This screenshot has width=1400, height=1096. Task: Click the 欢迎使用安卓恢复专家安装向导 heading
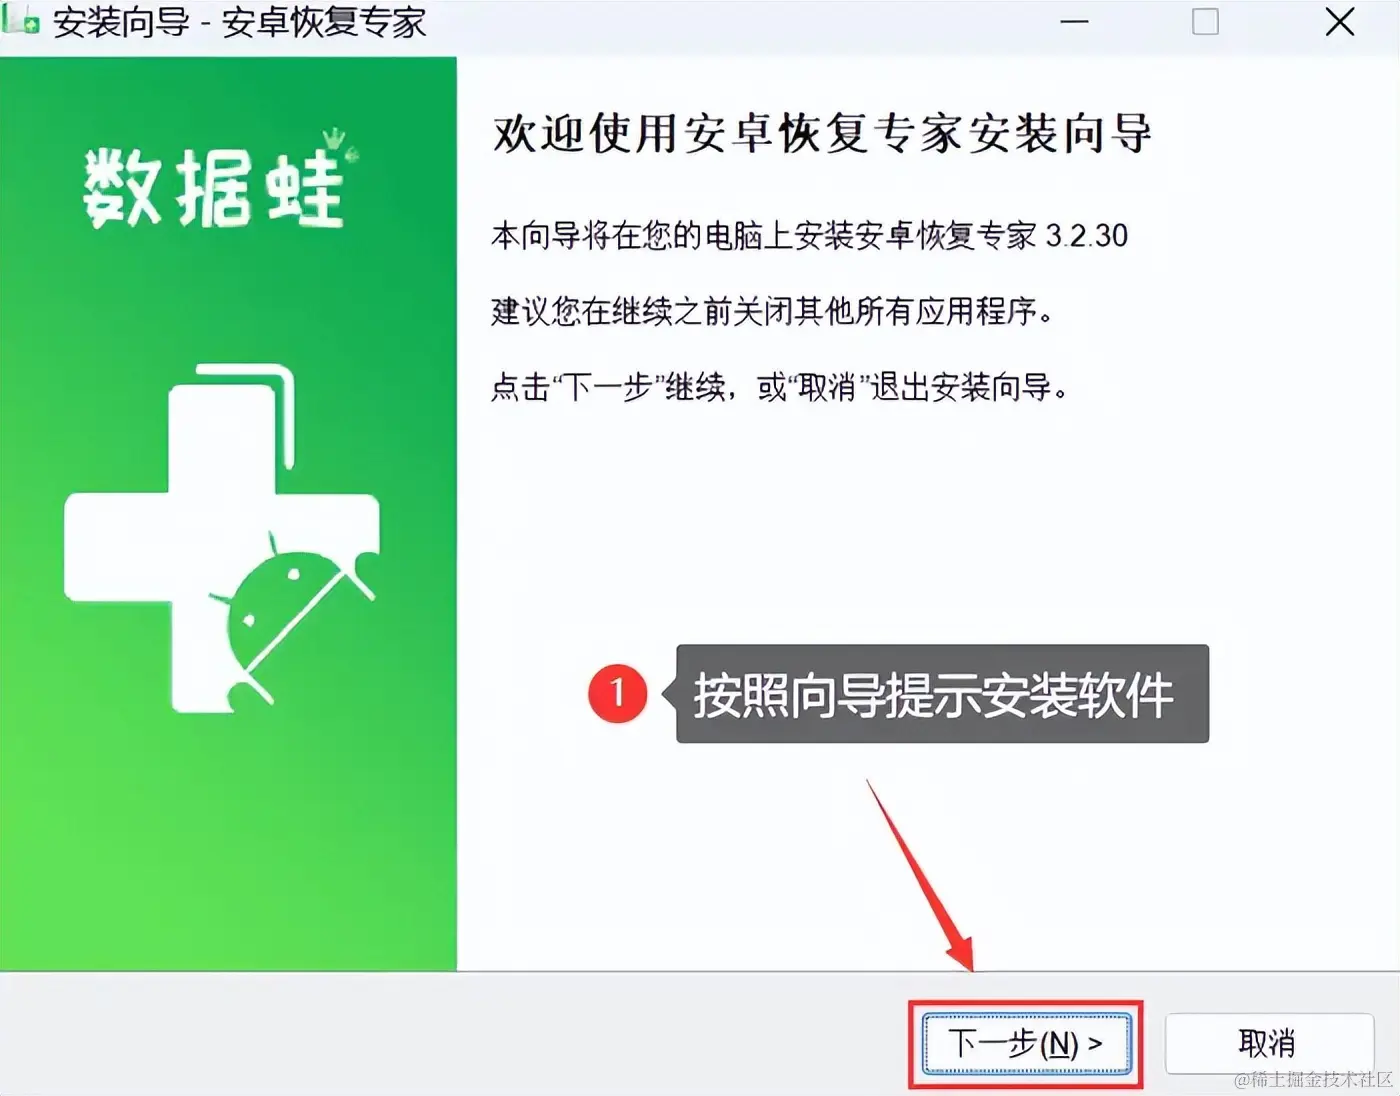(822, 134)
